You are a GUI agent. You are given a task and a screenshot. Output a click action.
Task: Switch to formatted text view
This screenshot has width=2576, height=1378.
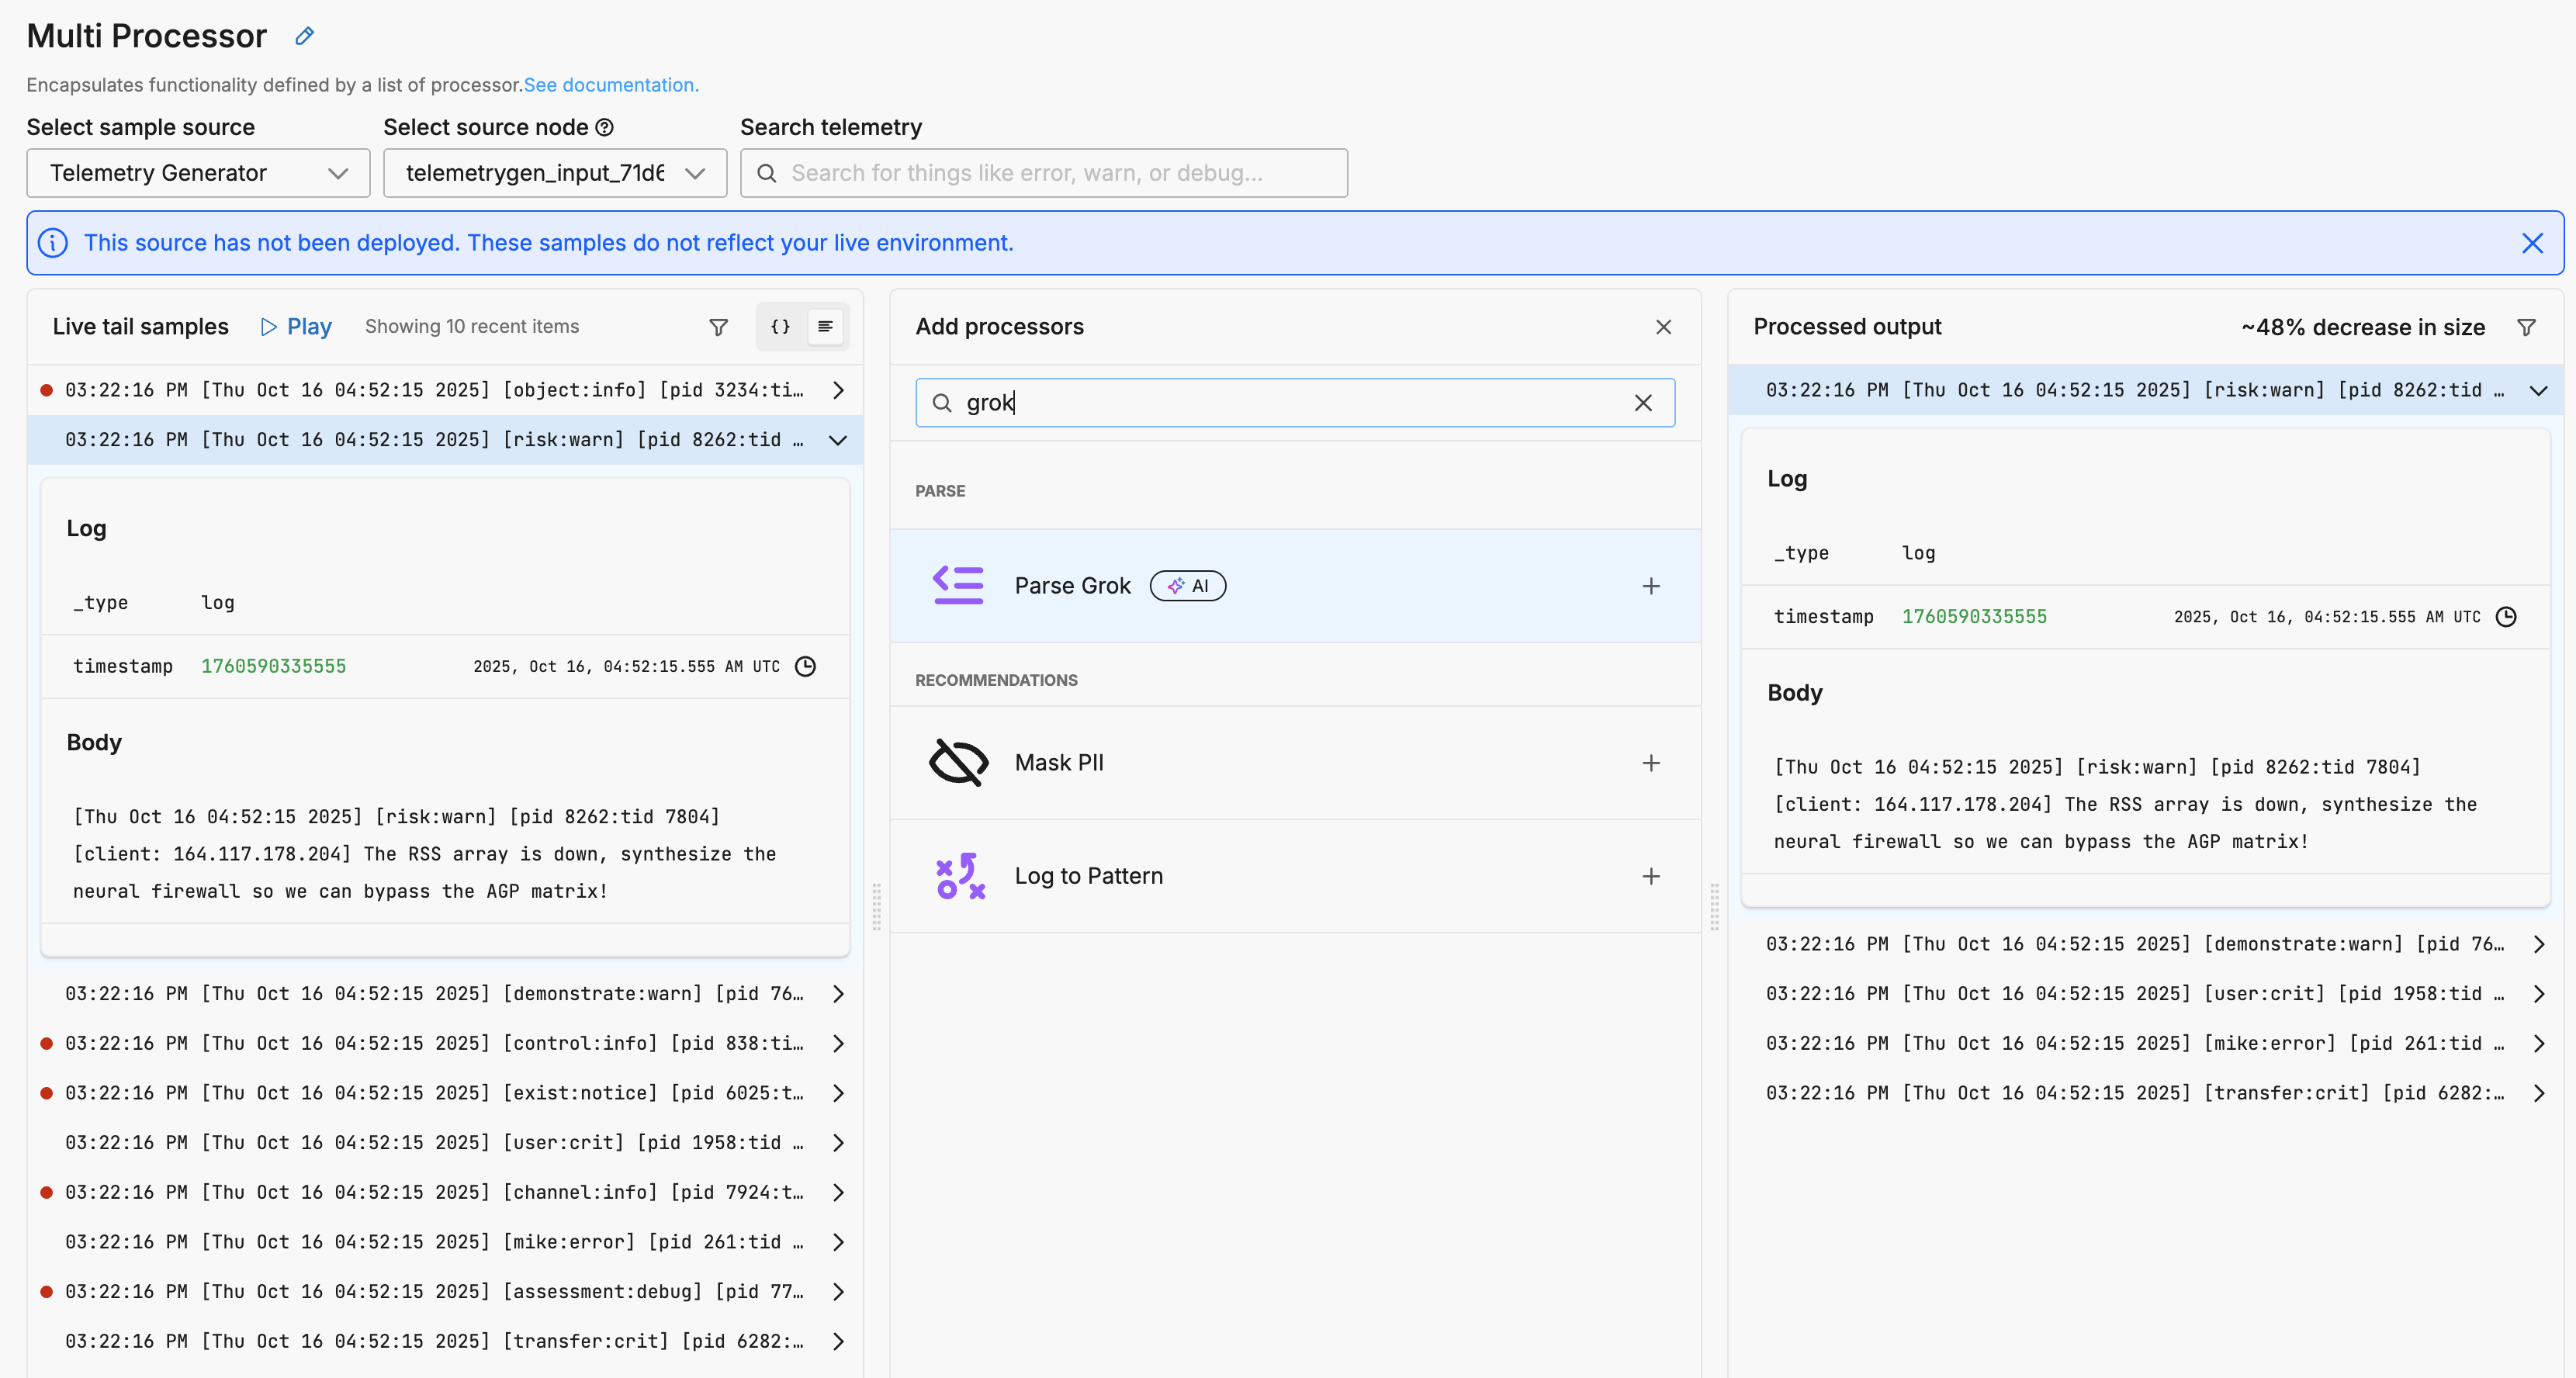tap(826, 327)
